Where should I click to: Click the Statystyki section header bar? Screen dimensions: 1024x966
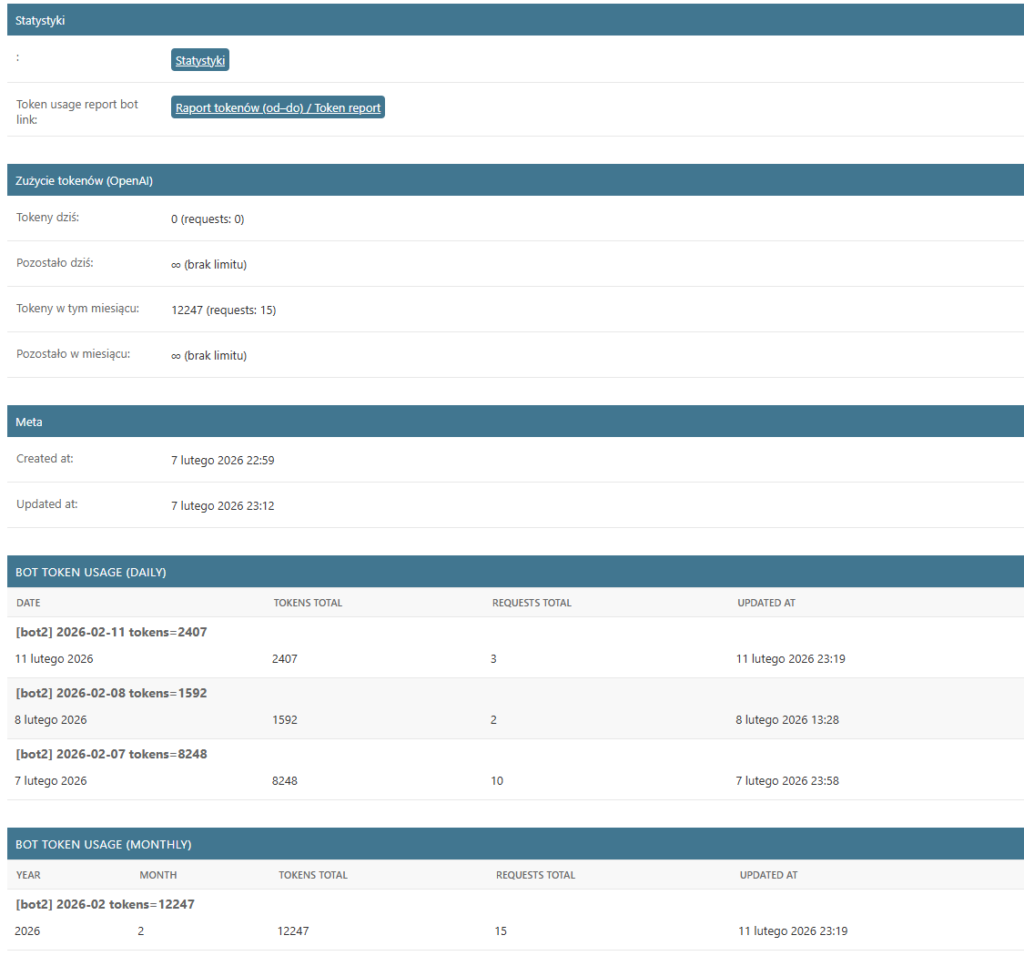coord(512,20)
